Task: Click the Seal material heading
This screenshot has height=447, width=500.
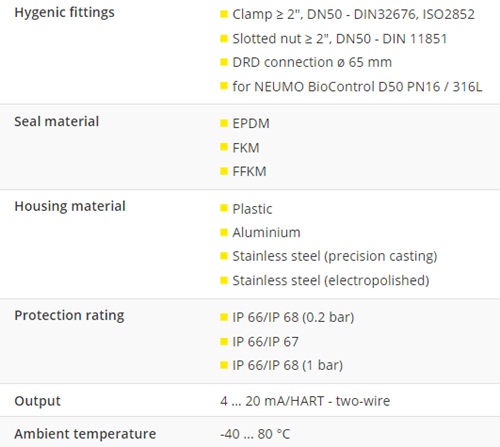Action: [x=57, y=121]
